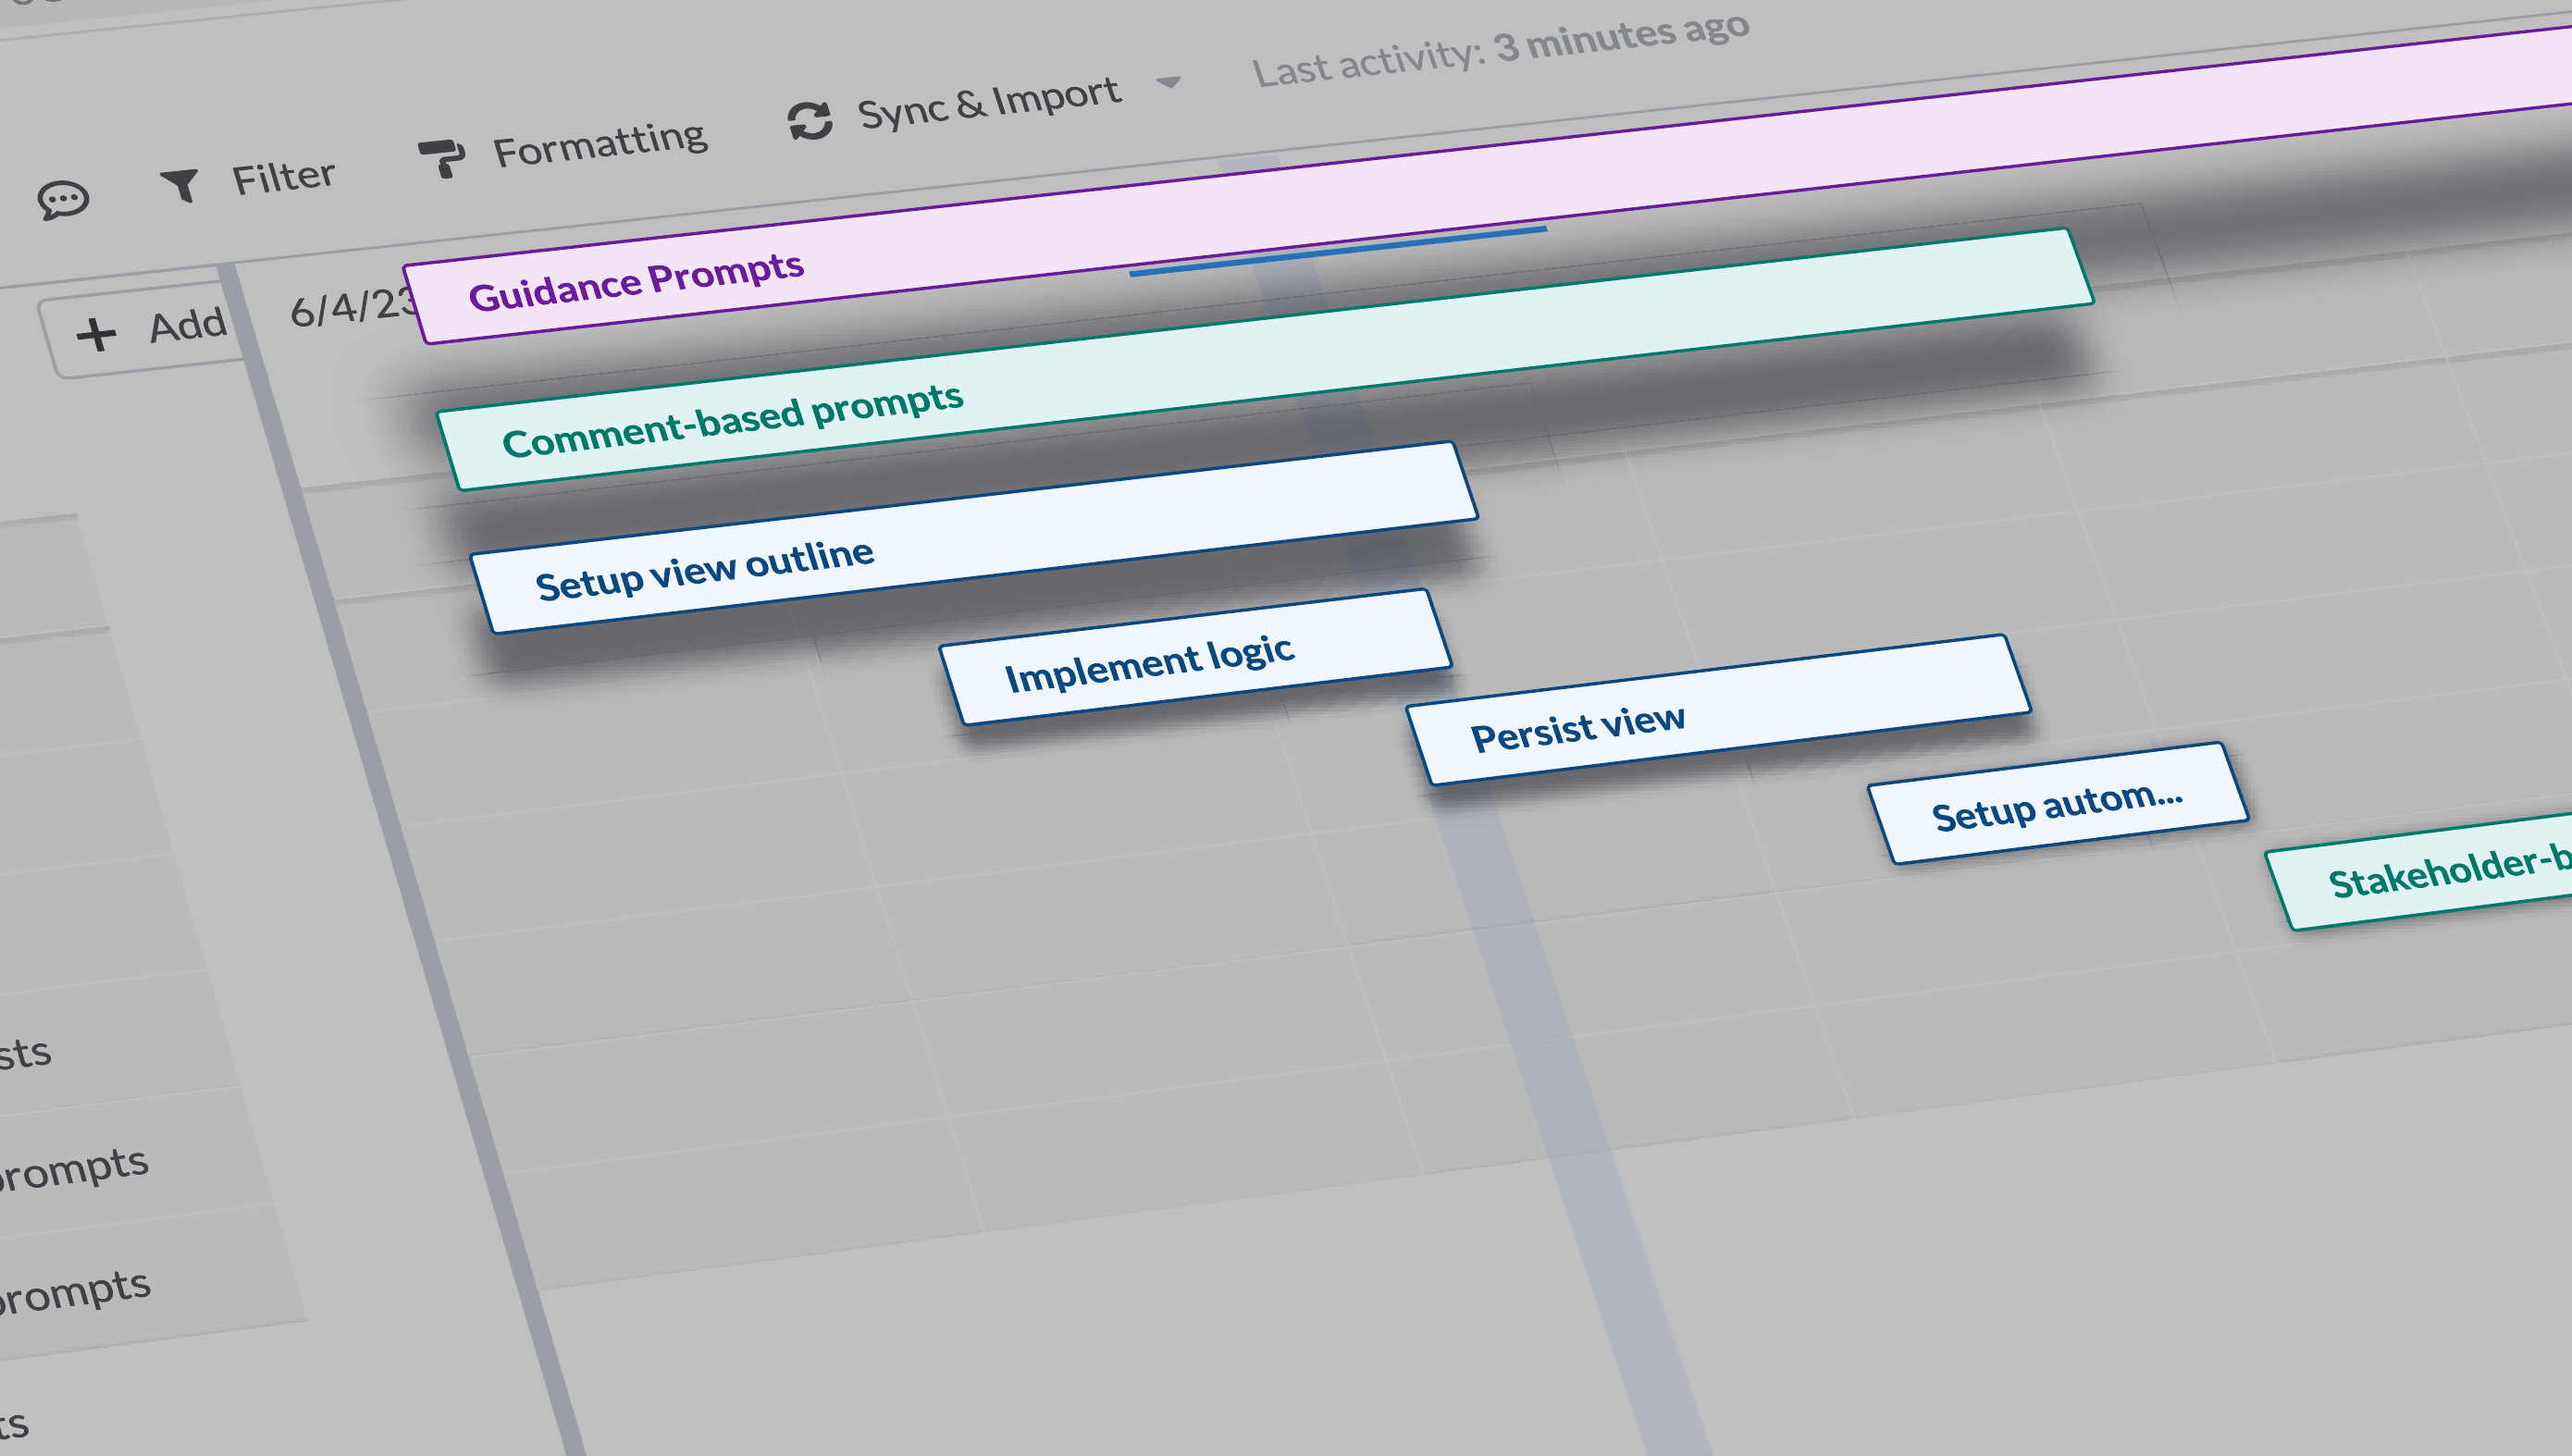
Task: Click the Sync & Import refresh icon
Action: click(810, 121)
